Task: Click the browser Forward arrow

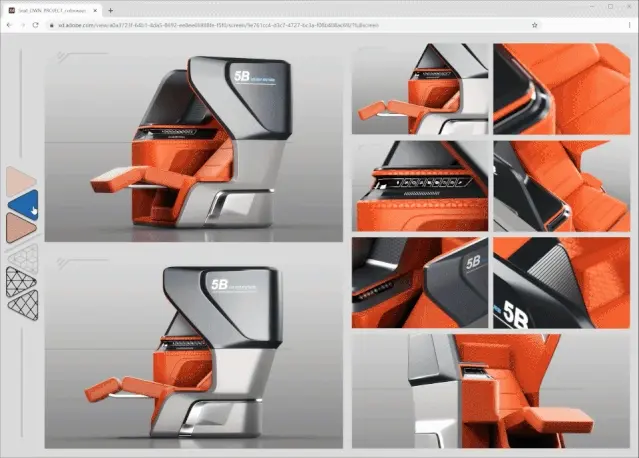Action: tap(24, 25)
